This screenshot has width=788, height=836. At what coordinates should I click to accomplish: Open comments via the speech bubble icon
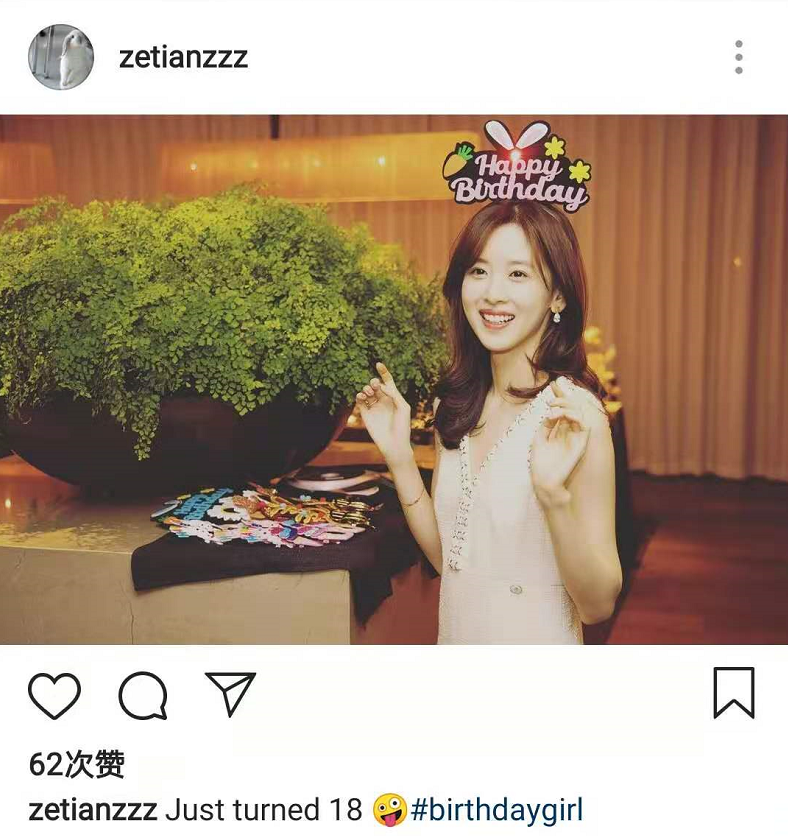point(143,695)
